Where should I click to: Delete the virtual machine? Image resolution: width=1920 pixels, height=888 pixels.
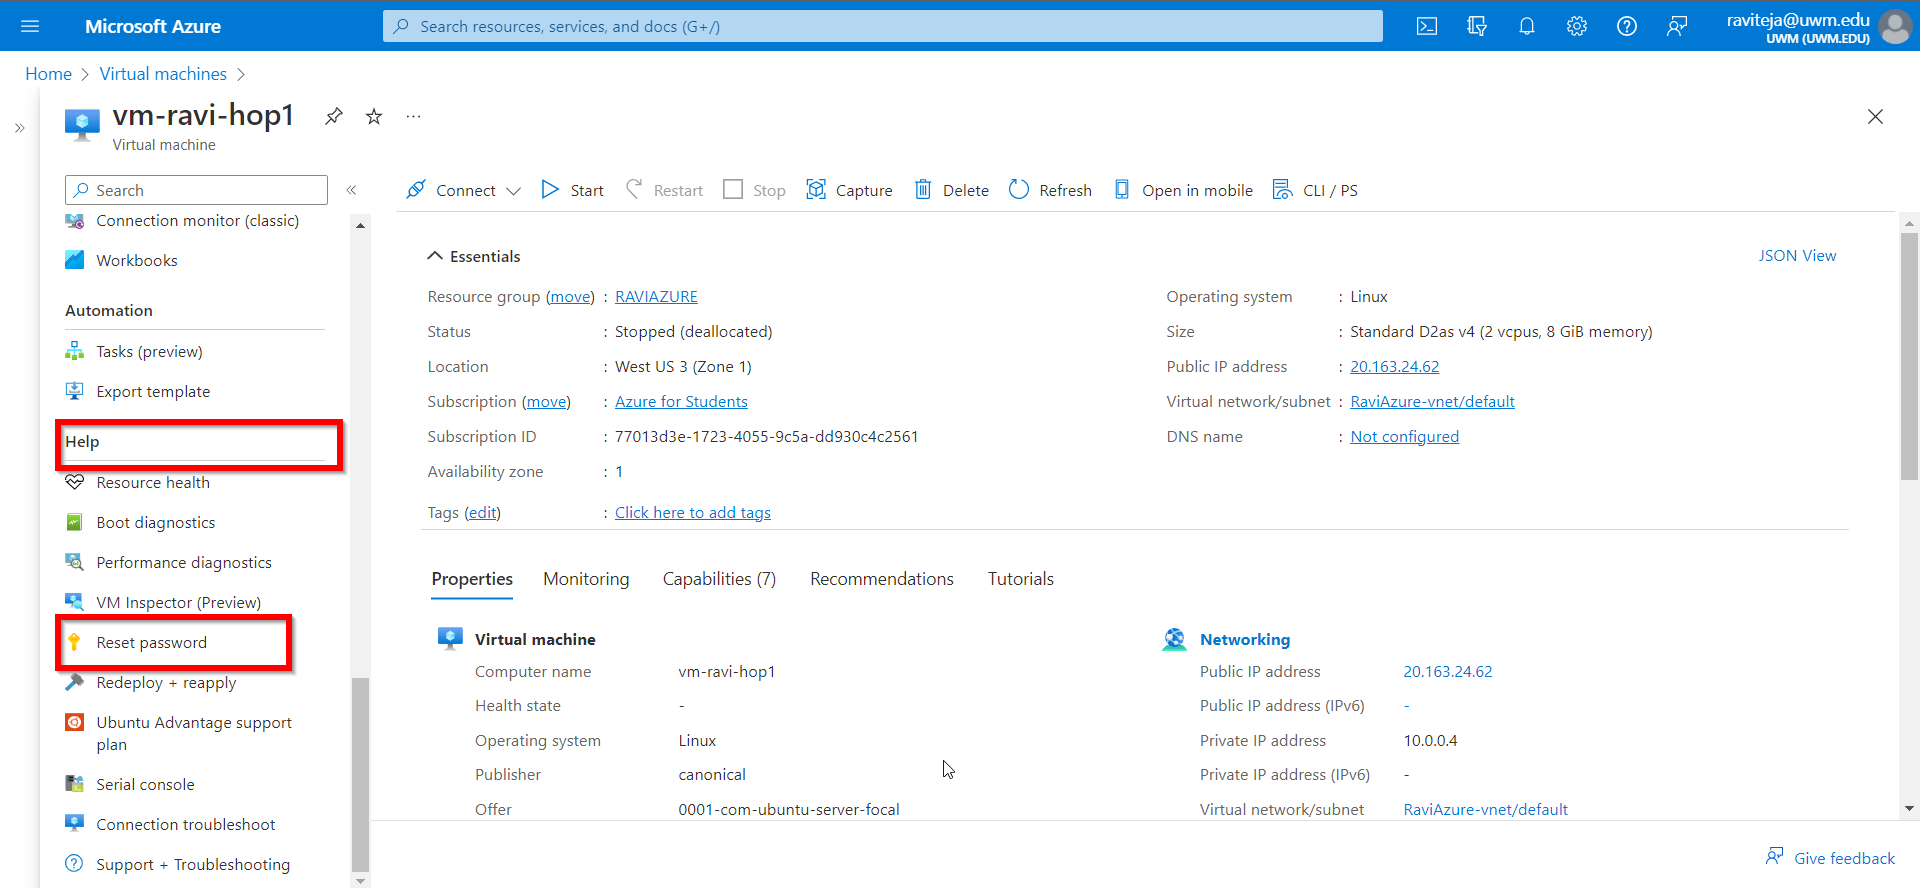pyautogui.click(x=951, y=190)
